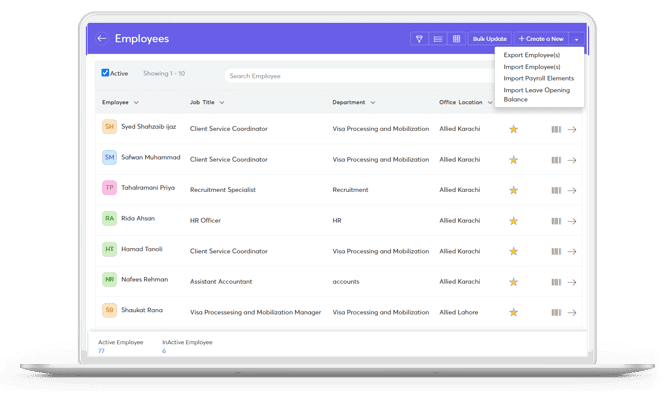Open Nafees Rehman details arrow
Viewport: 672px width, 400px height.
(x=572, y=282)
